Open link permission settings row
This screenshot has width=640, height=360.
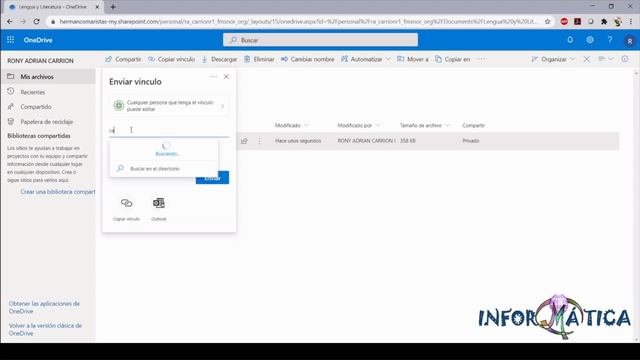pos(169,106)
